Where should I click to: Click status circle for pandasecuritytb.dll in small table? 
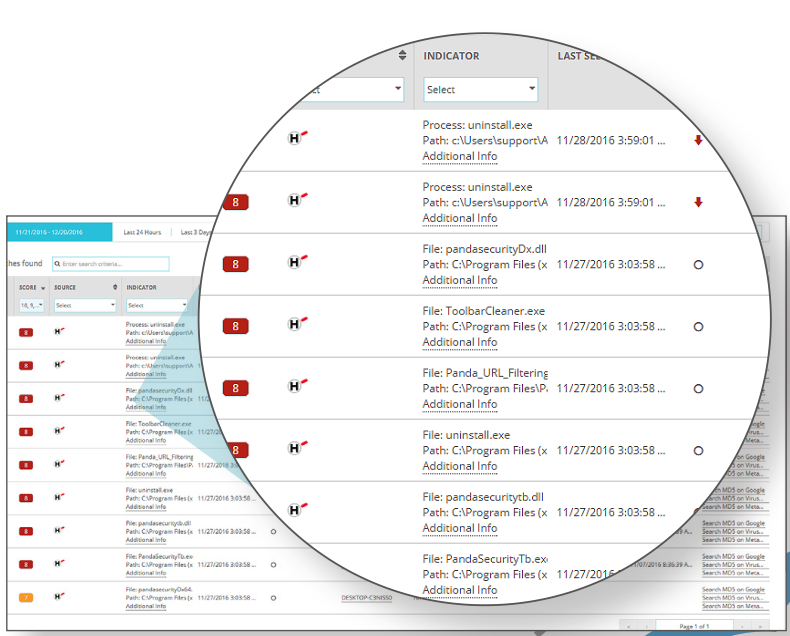coord(274,532)
